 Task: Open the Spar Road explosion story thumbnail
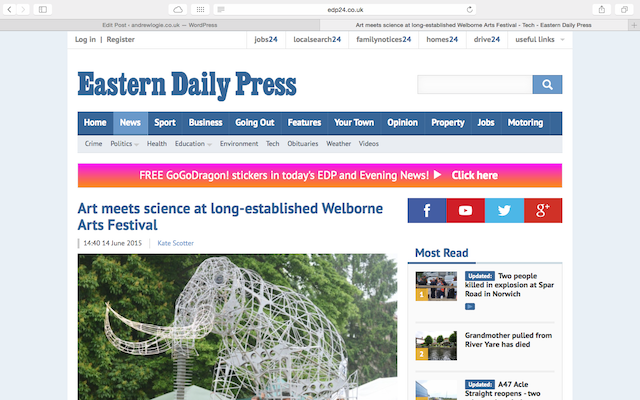tap(436, 286)
